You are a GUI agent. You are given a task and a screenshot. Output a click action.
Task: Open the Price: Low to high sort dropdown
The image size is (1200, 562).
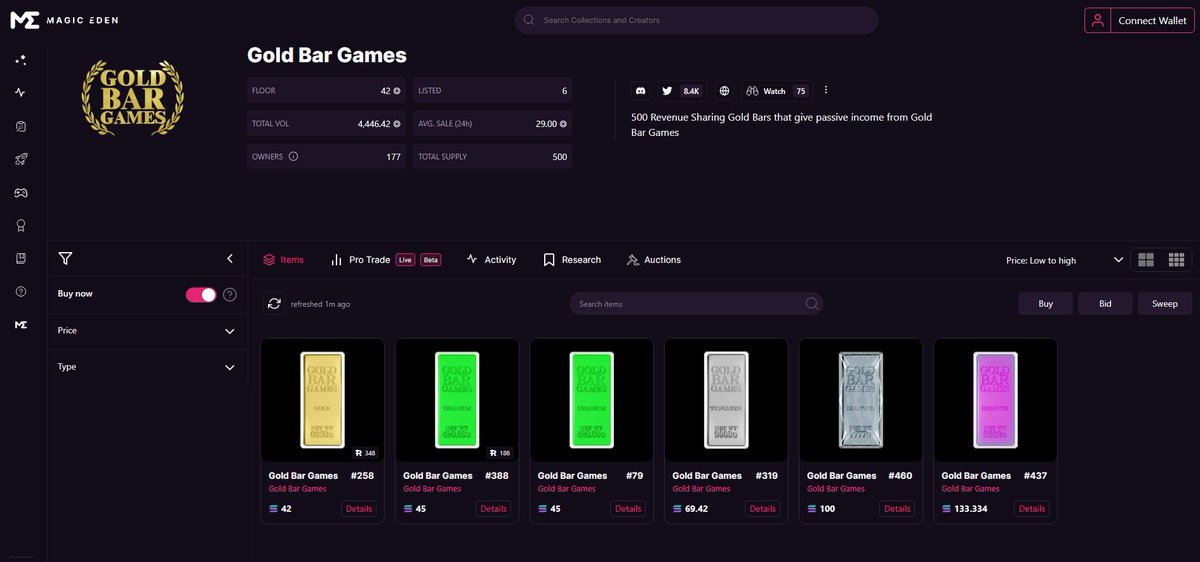1064,260
